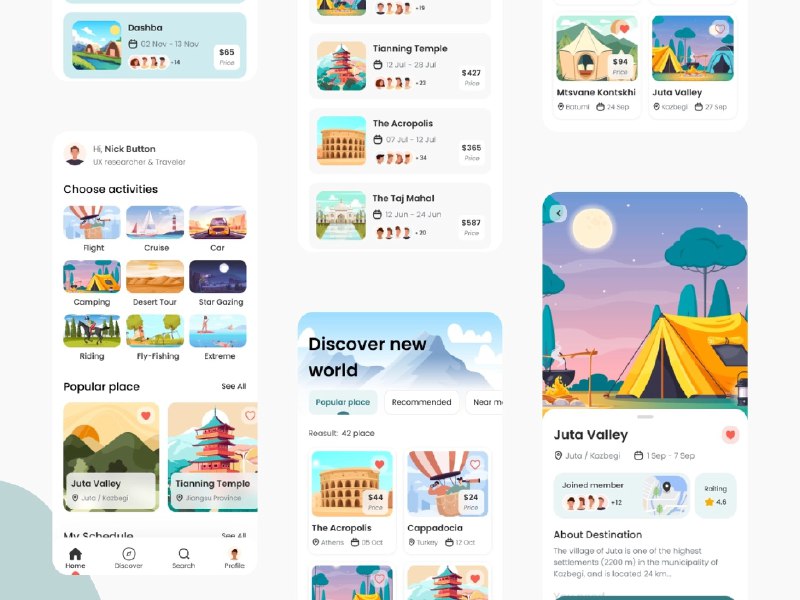The image size is (800, 600).
Task: Select the Camping activity tile
Action: point(92,283)
